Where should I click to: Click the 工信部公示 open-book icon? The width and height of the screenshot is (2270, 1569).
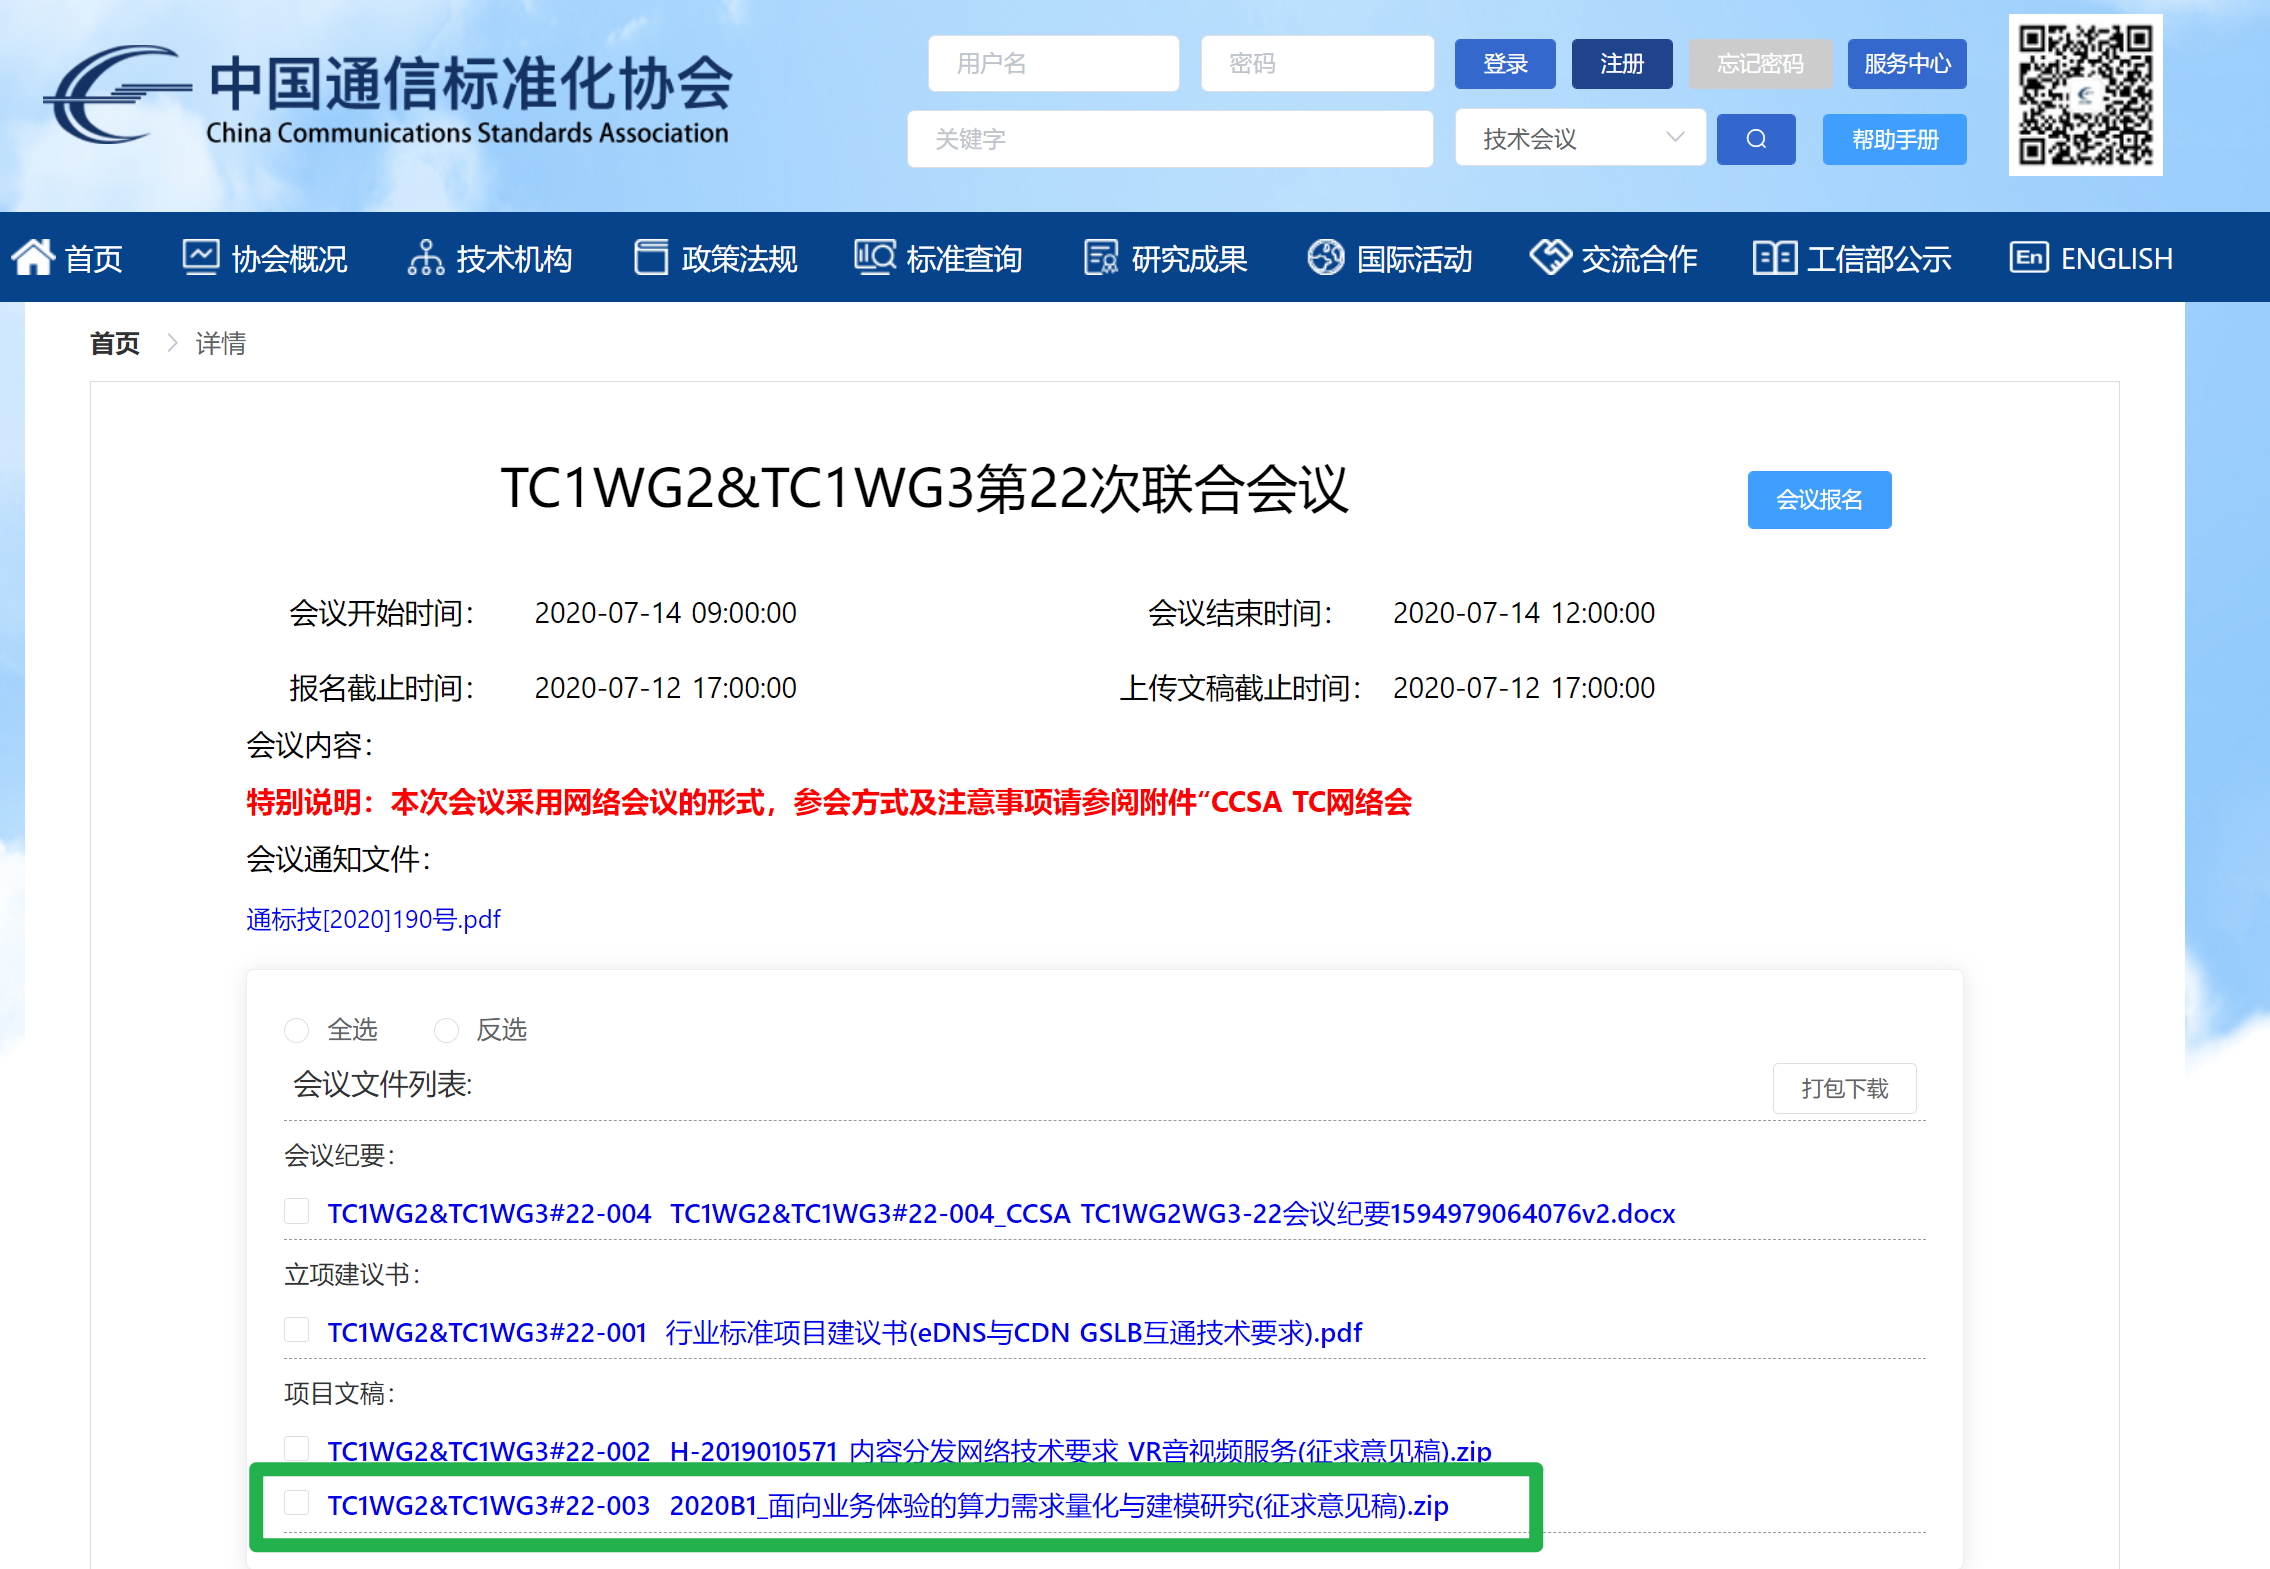(x=1775, y=258)
